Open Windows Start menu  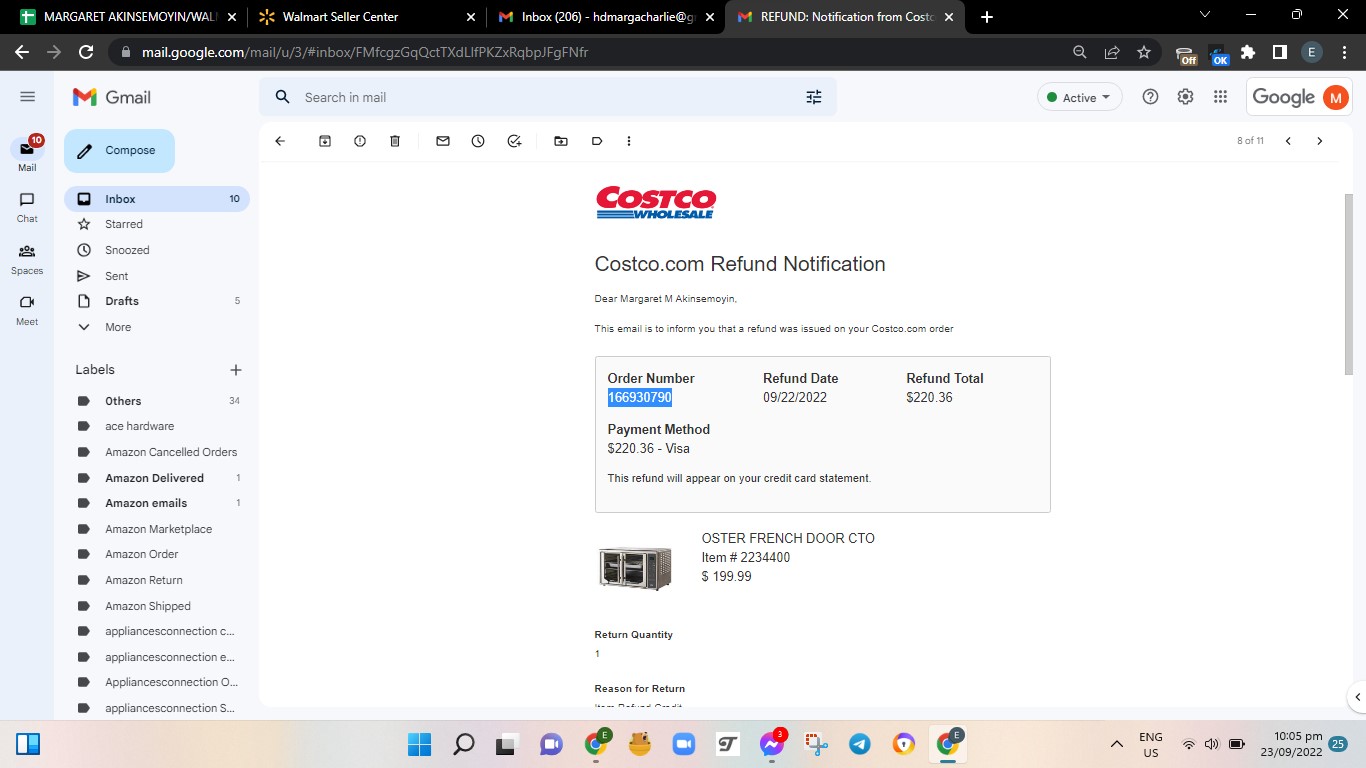click(420, 744)
